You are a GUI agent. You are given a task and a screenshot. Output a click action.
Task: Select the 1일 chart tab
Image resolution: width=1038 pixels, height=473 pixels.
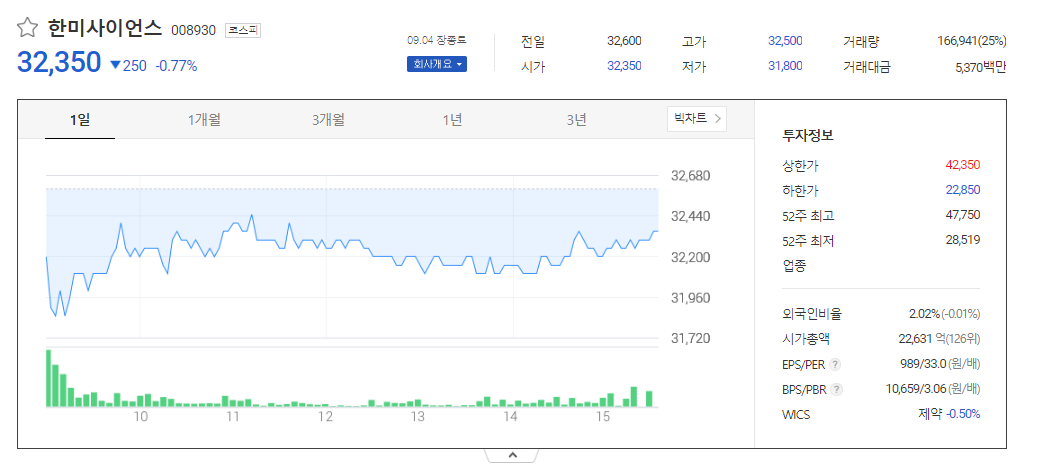click(80, 120)
